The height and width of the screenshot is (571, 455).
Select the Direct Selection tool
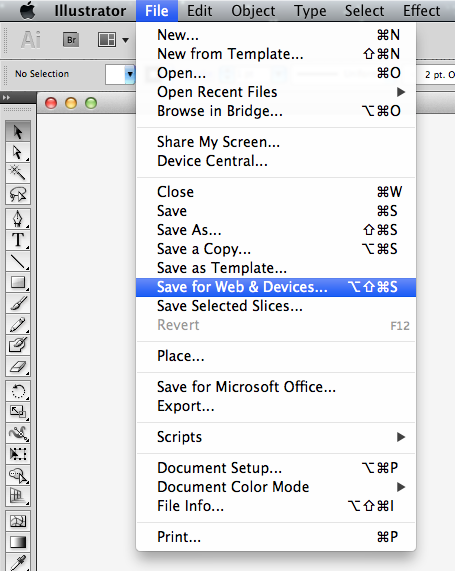[x=17, y=152]
